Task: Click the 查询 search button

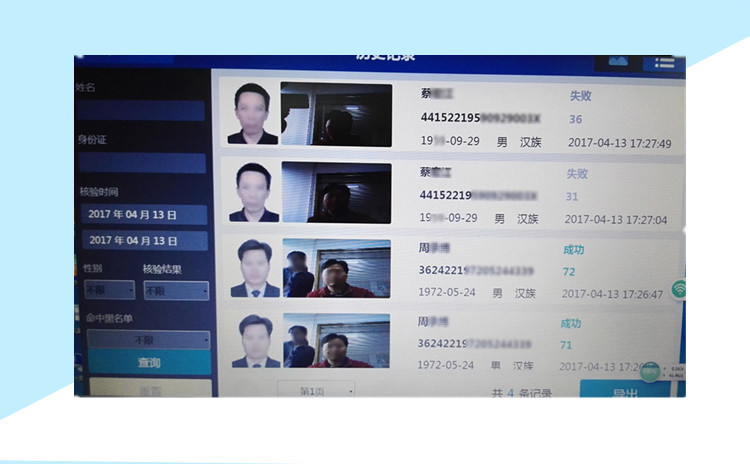Action: (x=150, y=362)
